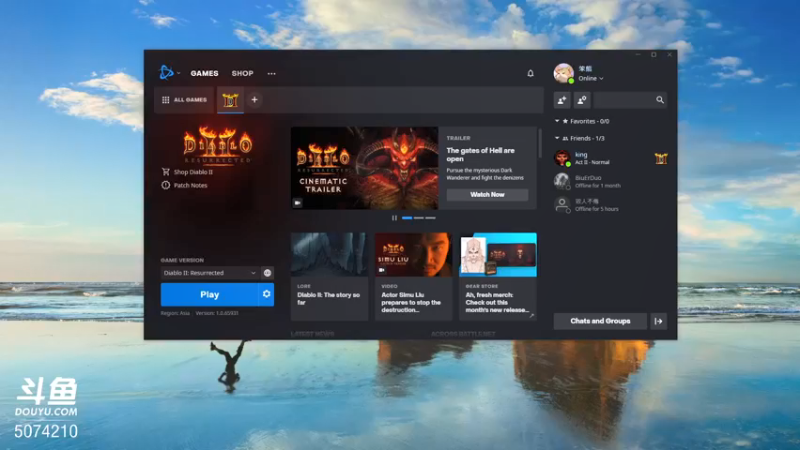Open the Patch Notes link
Image resolution: width=800 pixels, height=450 pixels.
(x=185, y=185)
